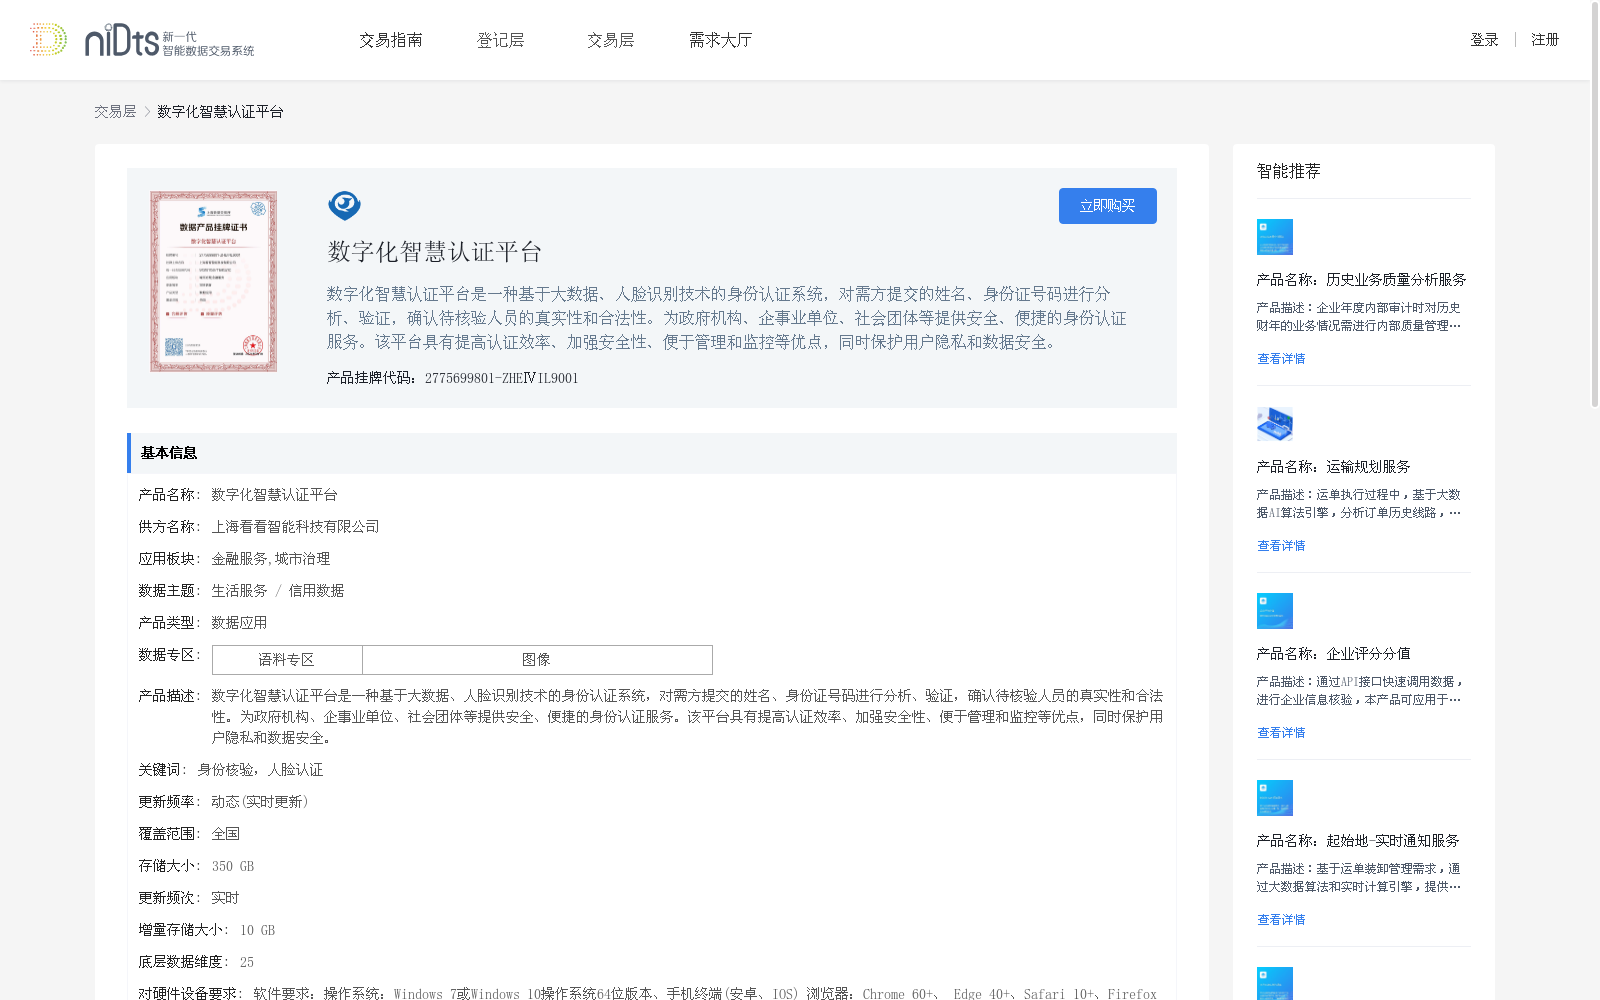Open the 需求大厅 menu

point(720,40)
